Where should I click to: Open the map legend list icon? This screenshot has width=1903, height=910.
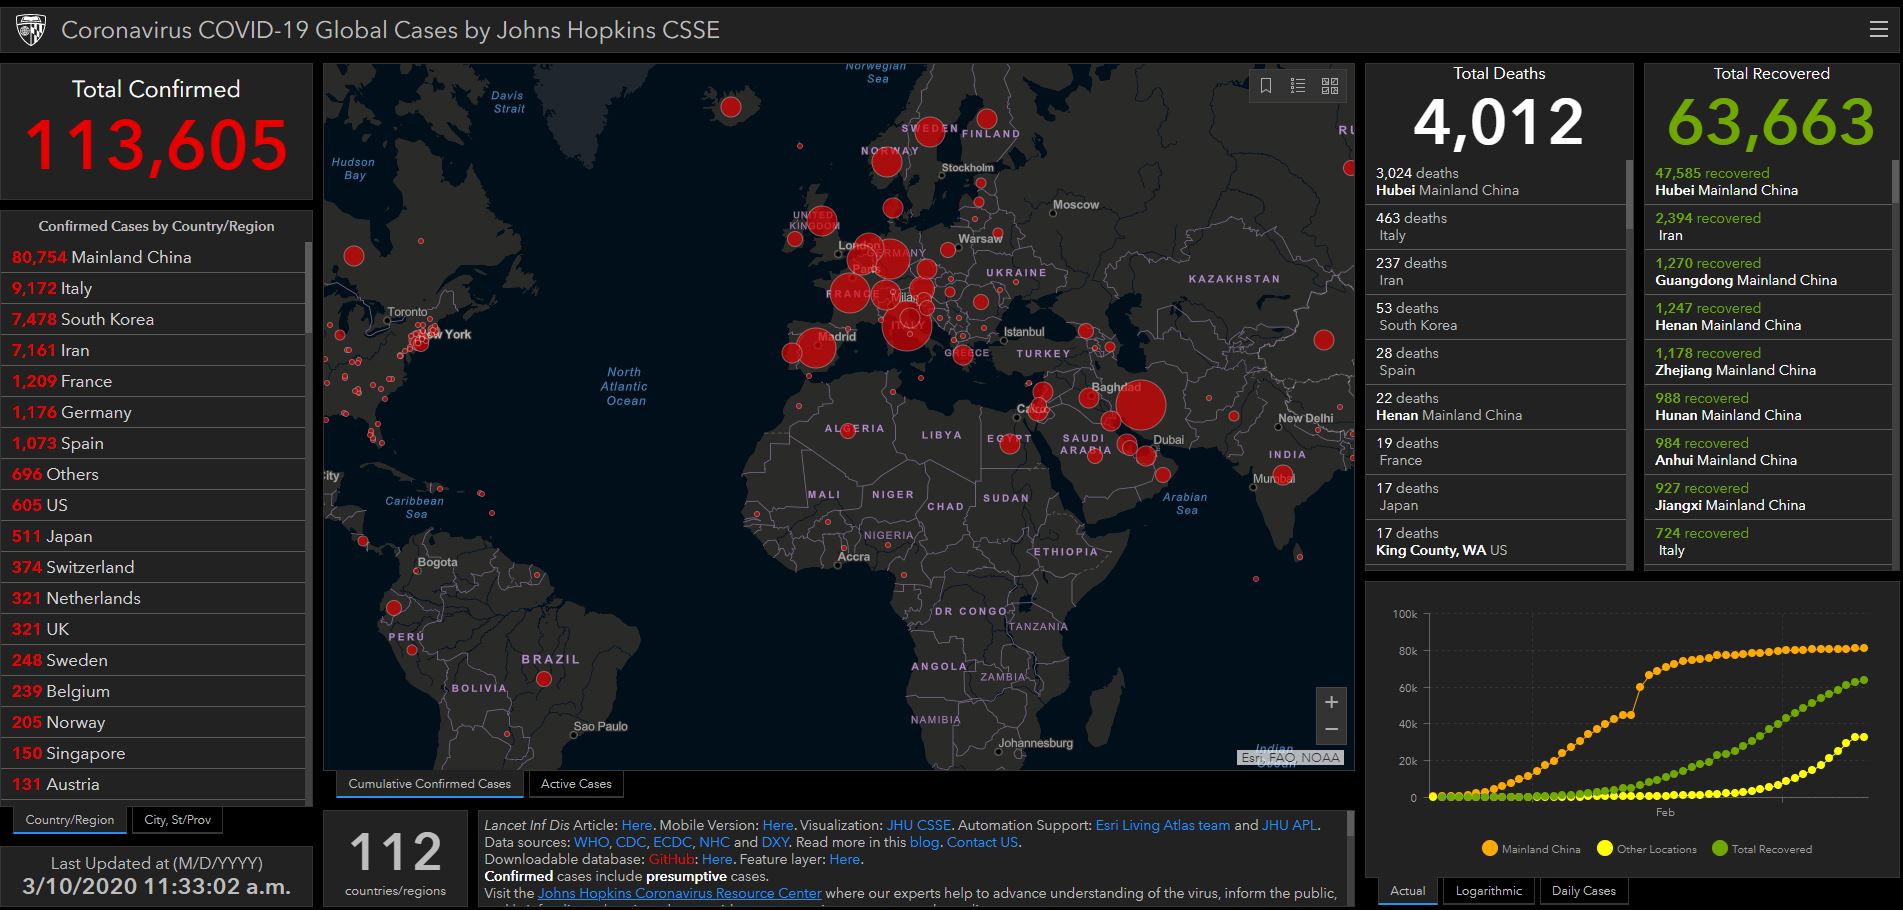(1298, 86)
